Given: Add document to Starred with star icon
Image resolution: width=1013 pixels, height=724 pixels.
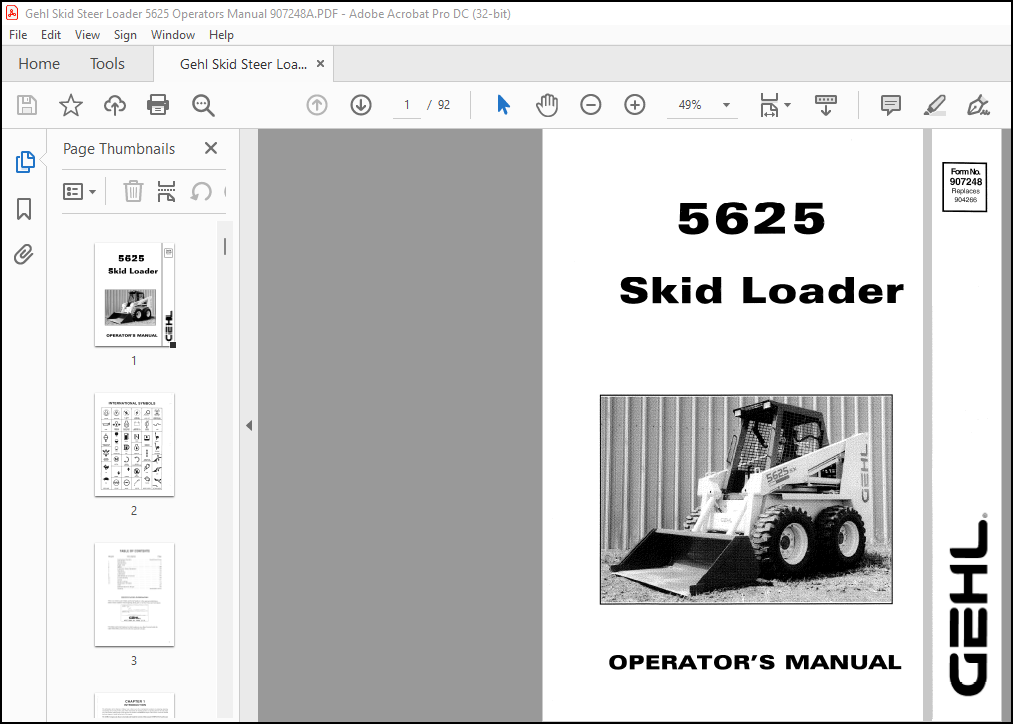Looking at the screenshot, I should [70, 105].
